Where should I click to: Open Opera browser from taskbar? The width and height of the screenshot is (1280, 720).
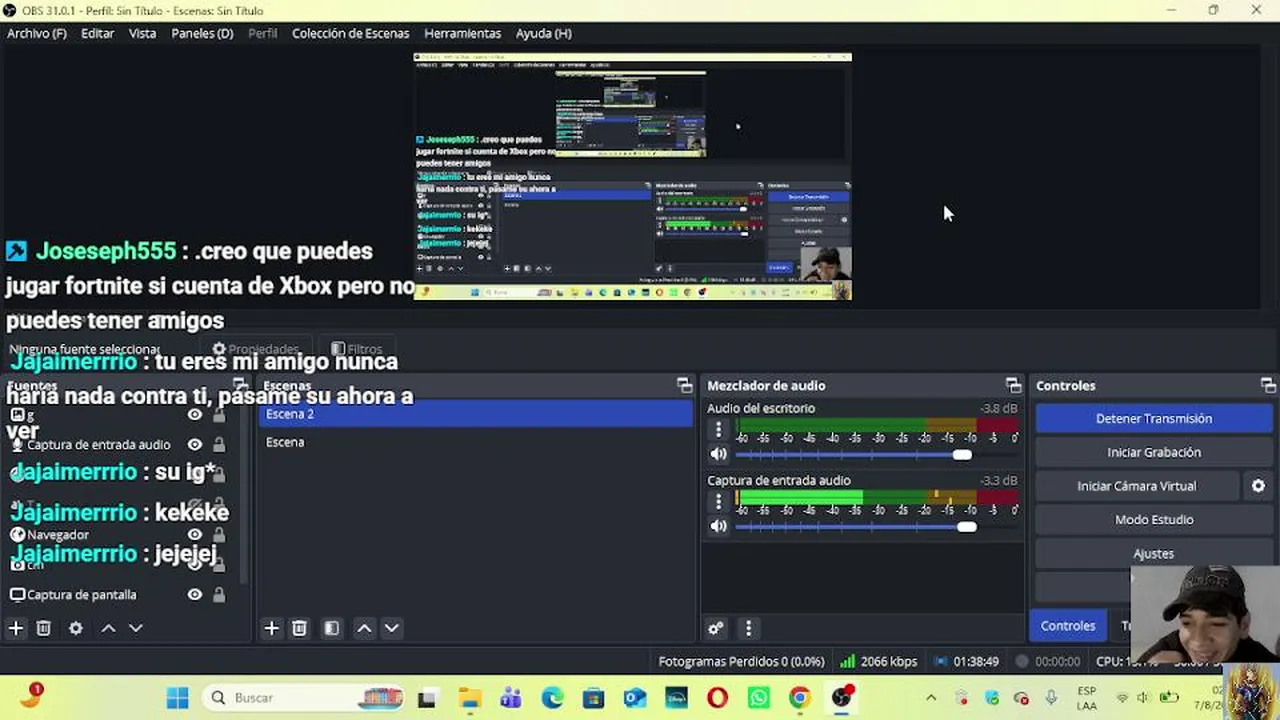(717, 698)
